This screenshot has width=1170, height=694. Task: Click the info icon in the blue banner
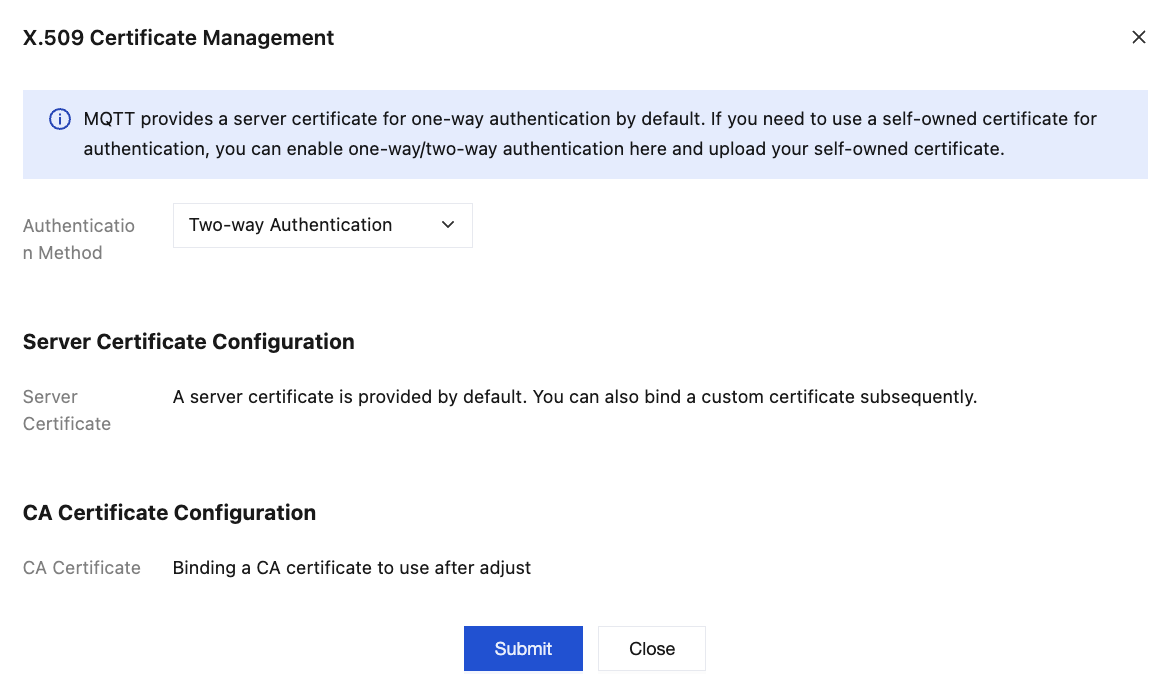pos(60,120)
